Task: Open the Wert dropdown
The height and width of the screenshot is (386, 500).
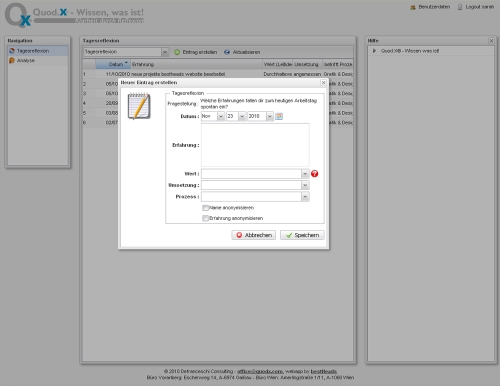Action: (x=305, y=174)
